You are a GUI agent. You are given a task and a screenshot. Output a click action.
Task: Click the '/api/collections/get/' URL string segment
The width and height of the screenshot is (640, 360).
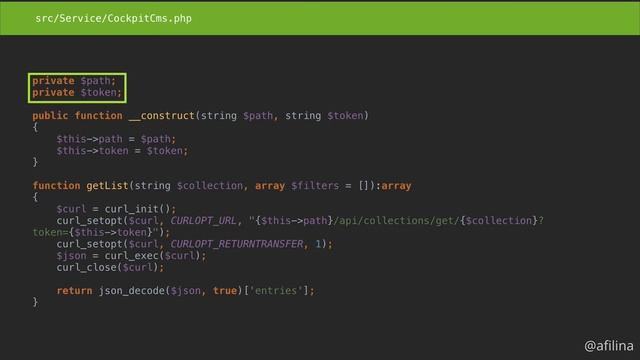point(396,221)
